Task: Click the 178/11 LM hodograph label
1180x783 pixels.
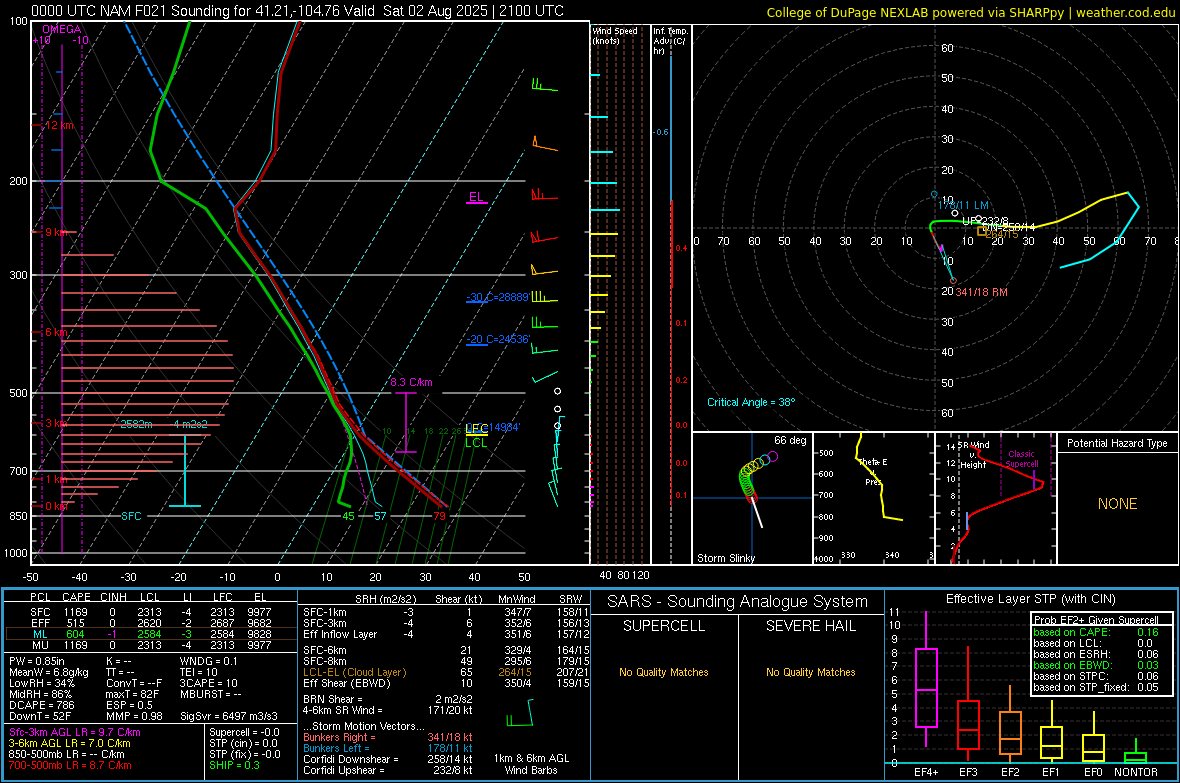Action: click(x=963, y=206)
